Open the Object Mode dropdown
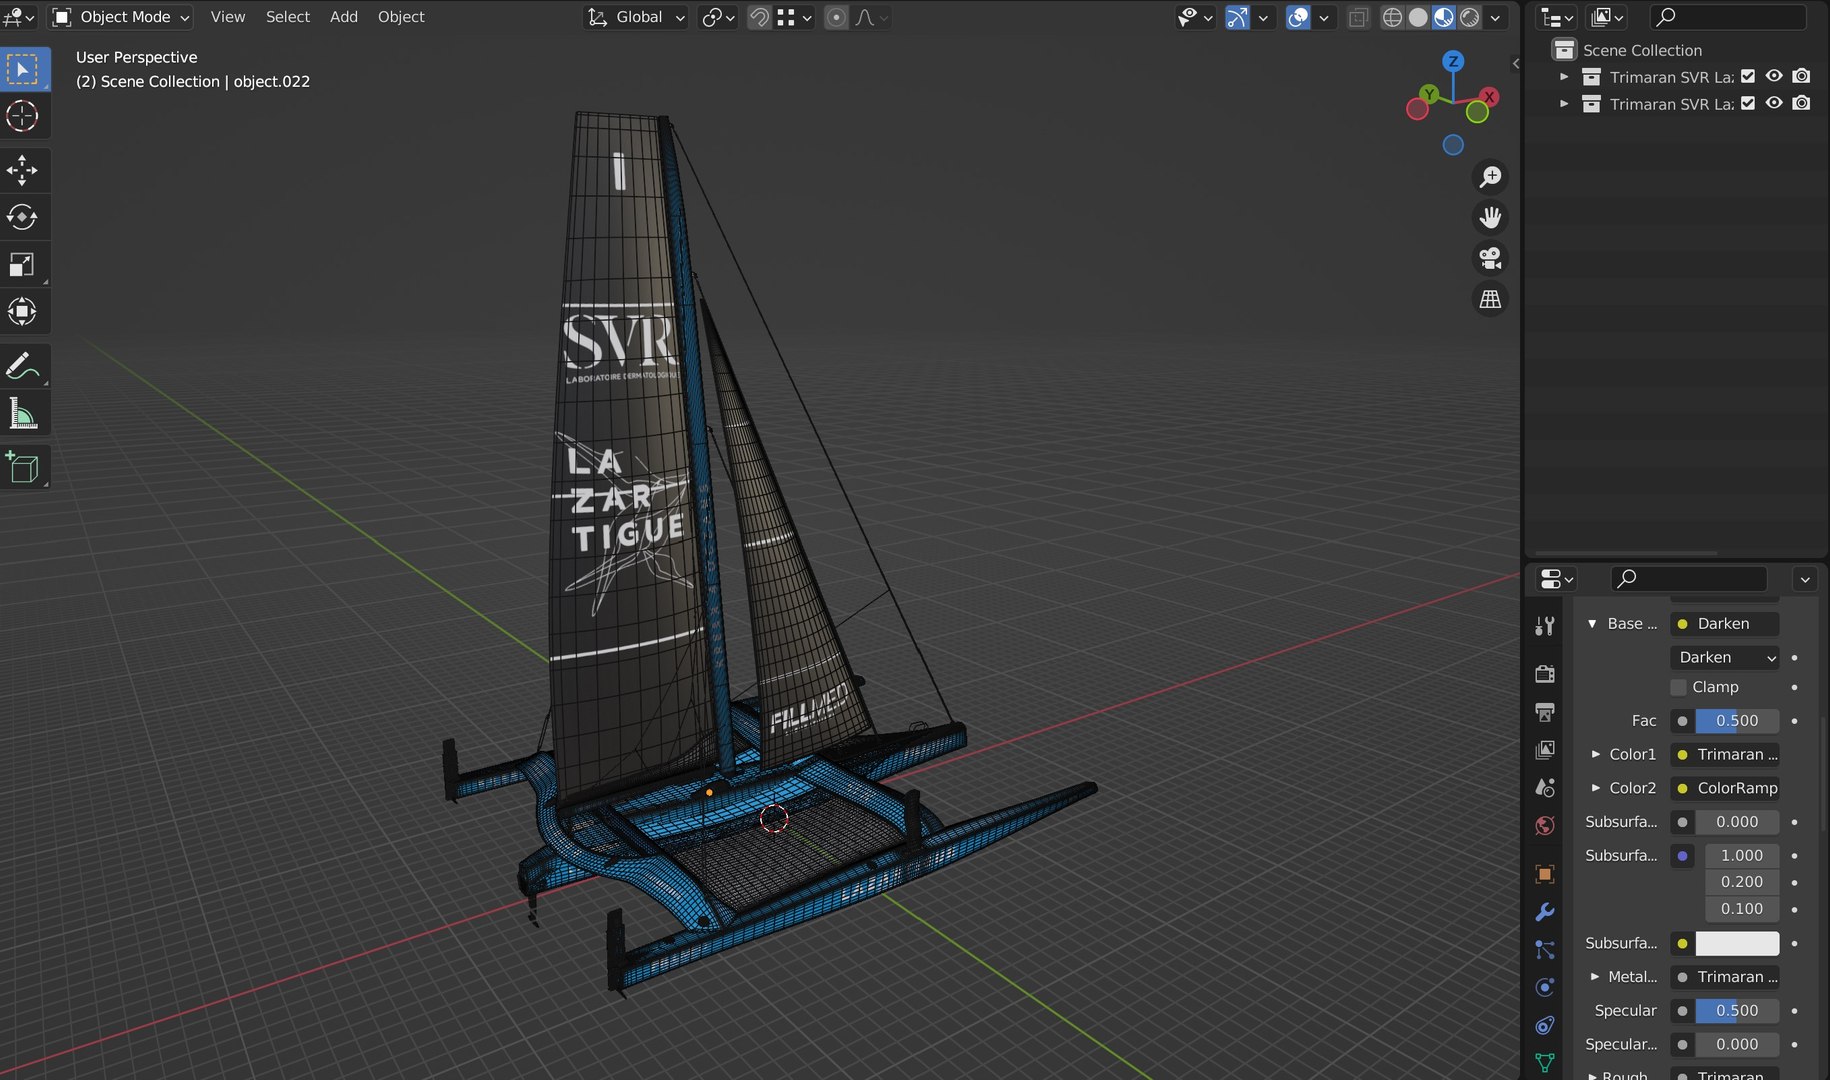 pyautogui.click(x=121, y=17)
